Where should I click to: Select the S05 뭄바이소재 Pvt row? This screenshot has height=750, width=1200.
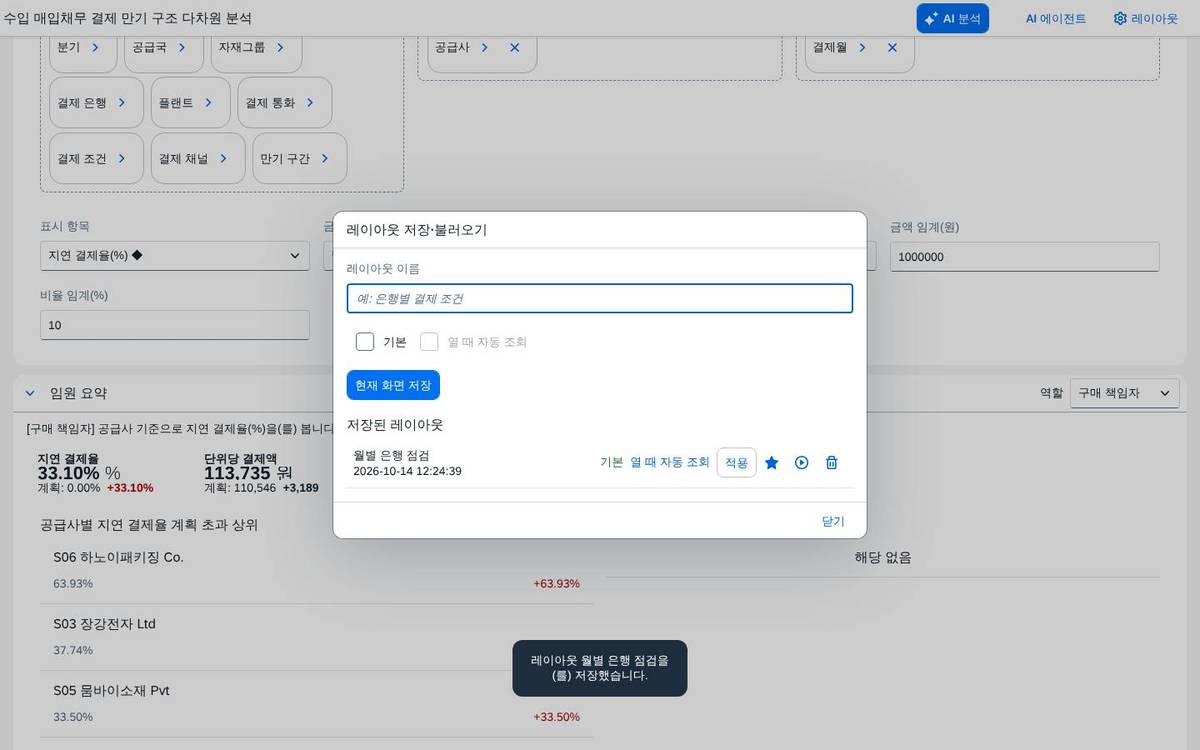(x=316, y=704)
